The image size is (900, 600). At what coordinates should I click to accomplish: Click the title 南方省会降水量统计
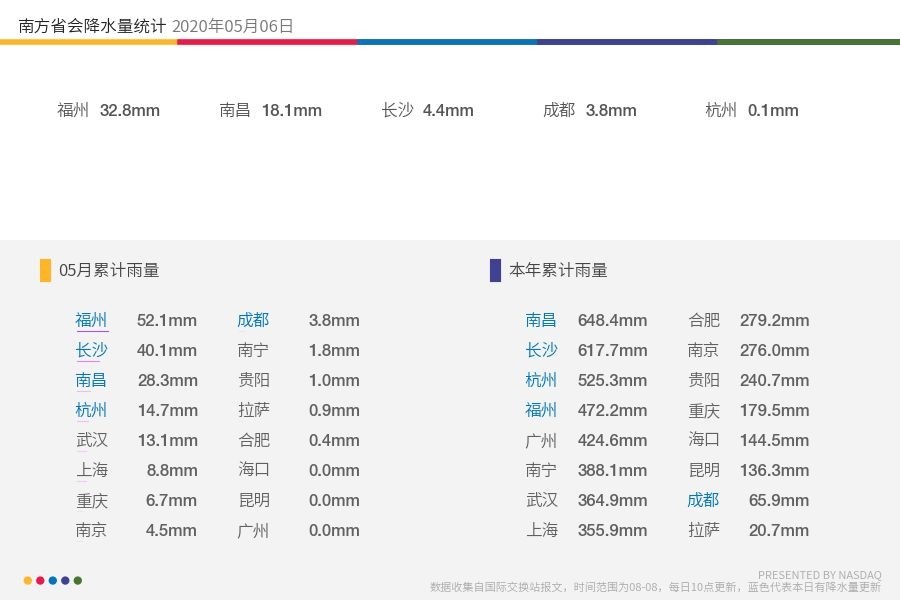coord(92,26)
